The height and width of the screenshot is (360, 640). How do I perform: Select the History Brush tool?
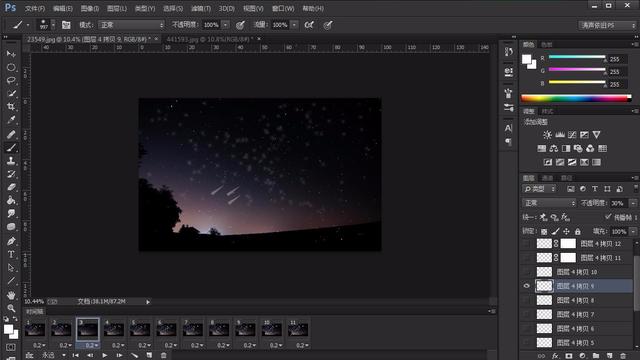tap(11, 174)
